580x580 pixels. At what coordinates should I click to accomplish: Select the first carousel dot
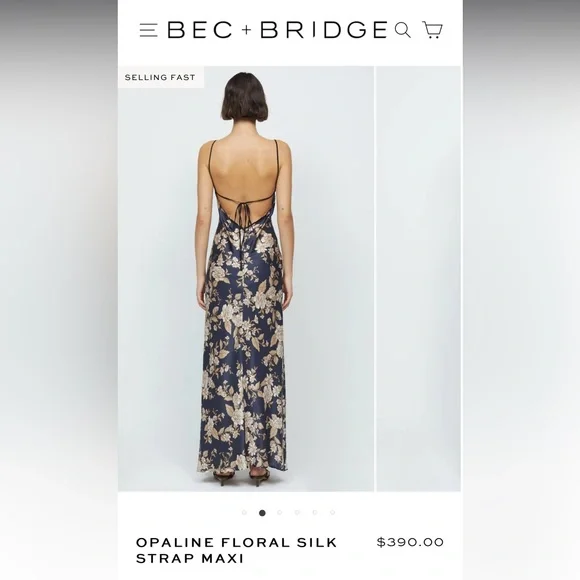pos(244,513)
